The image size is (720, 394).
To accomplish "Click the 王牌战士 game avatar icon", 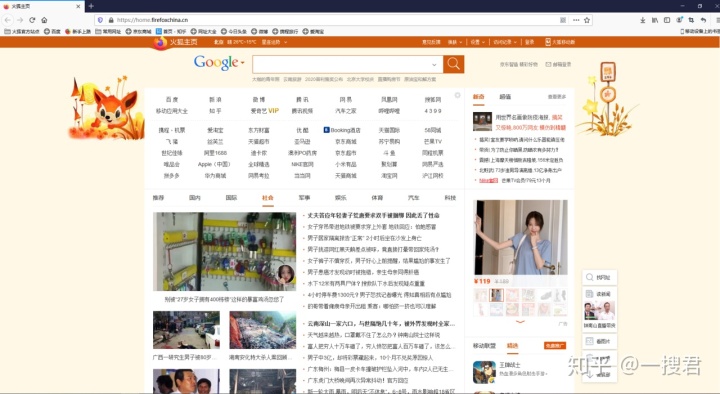I will (484, 371).
